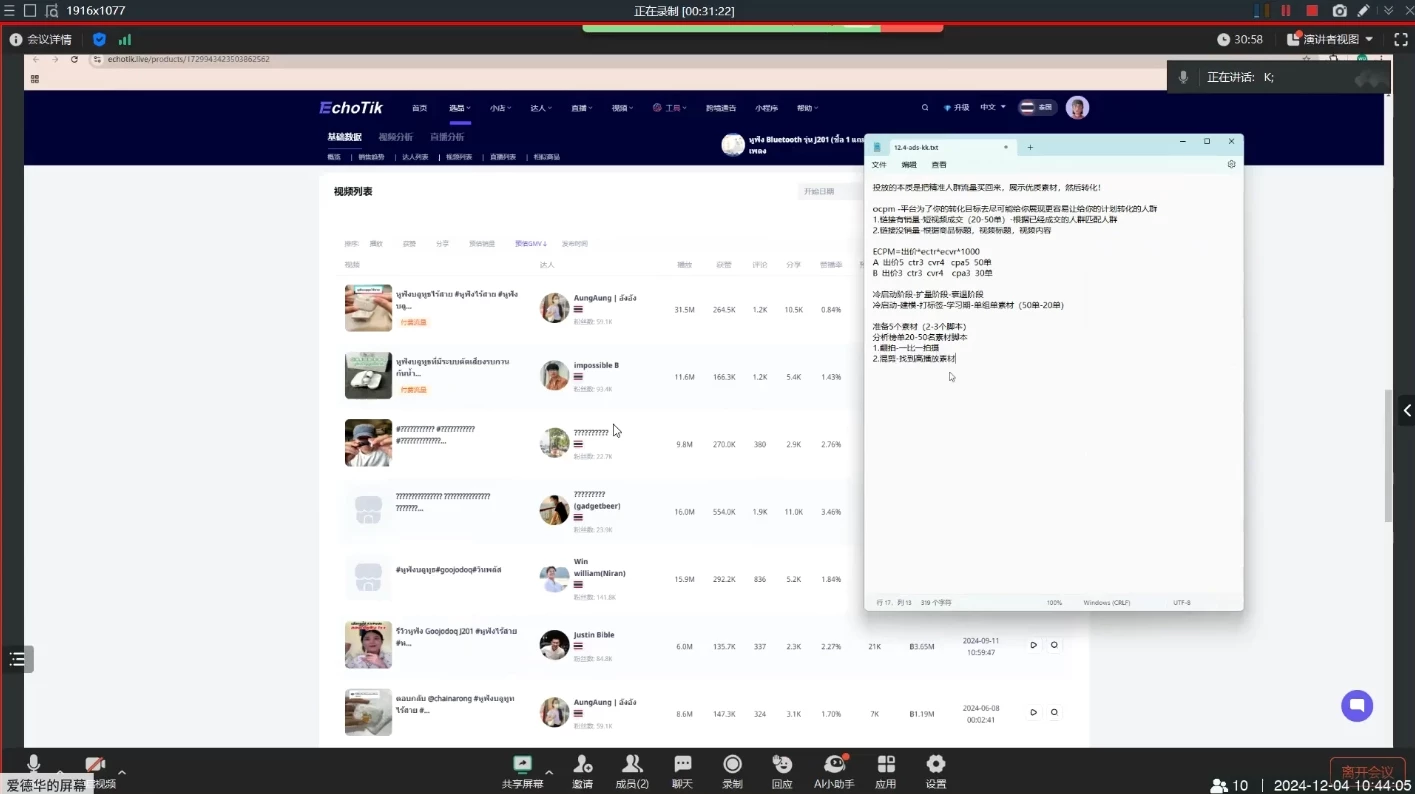
Task: Click the 回应 reactions icon
Action: click(782, 765)
